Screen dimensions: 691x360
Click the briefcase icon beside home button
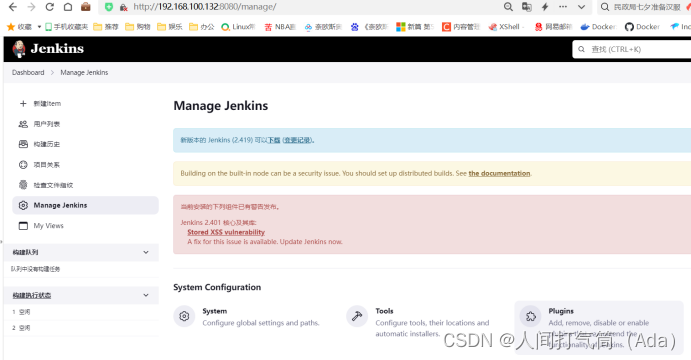pyautogui.click(x=86, y=7)
